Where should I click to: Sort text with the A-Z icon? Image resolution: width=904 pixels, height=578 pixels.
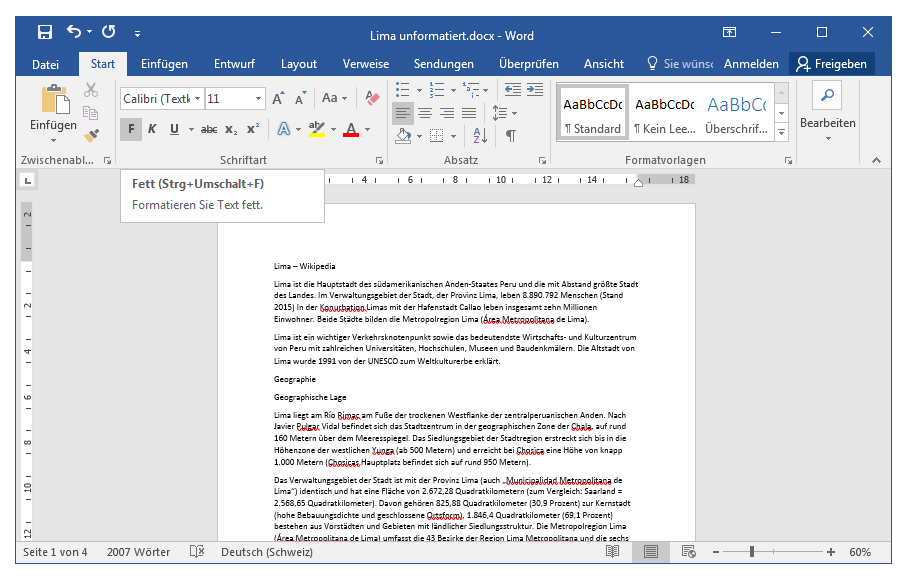480,136
